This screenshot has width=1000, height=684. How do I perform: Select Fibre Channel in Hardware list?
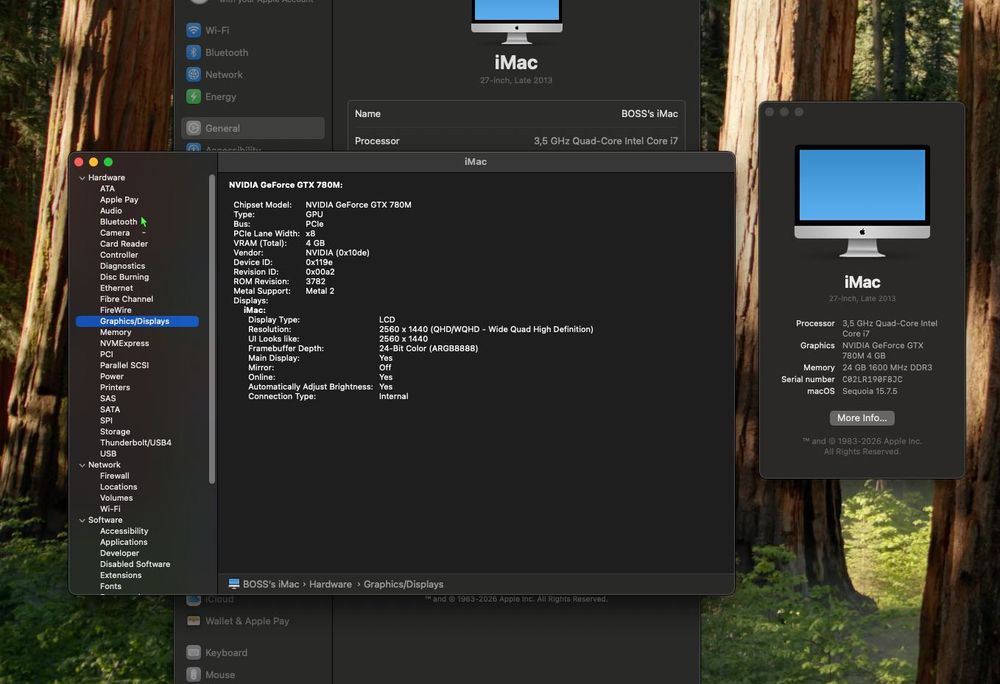pos(126,299)
